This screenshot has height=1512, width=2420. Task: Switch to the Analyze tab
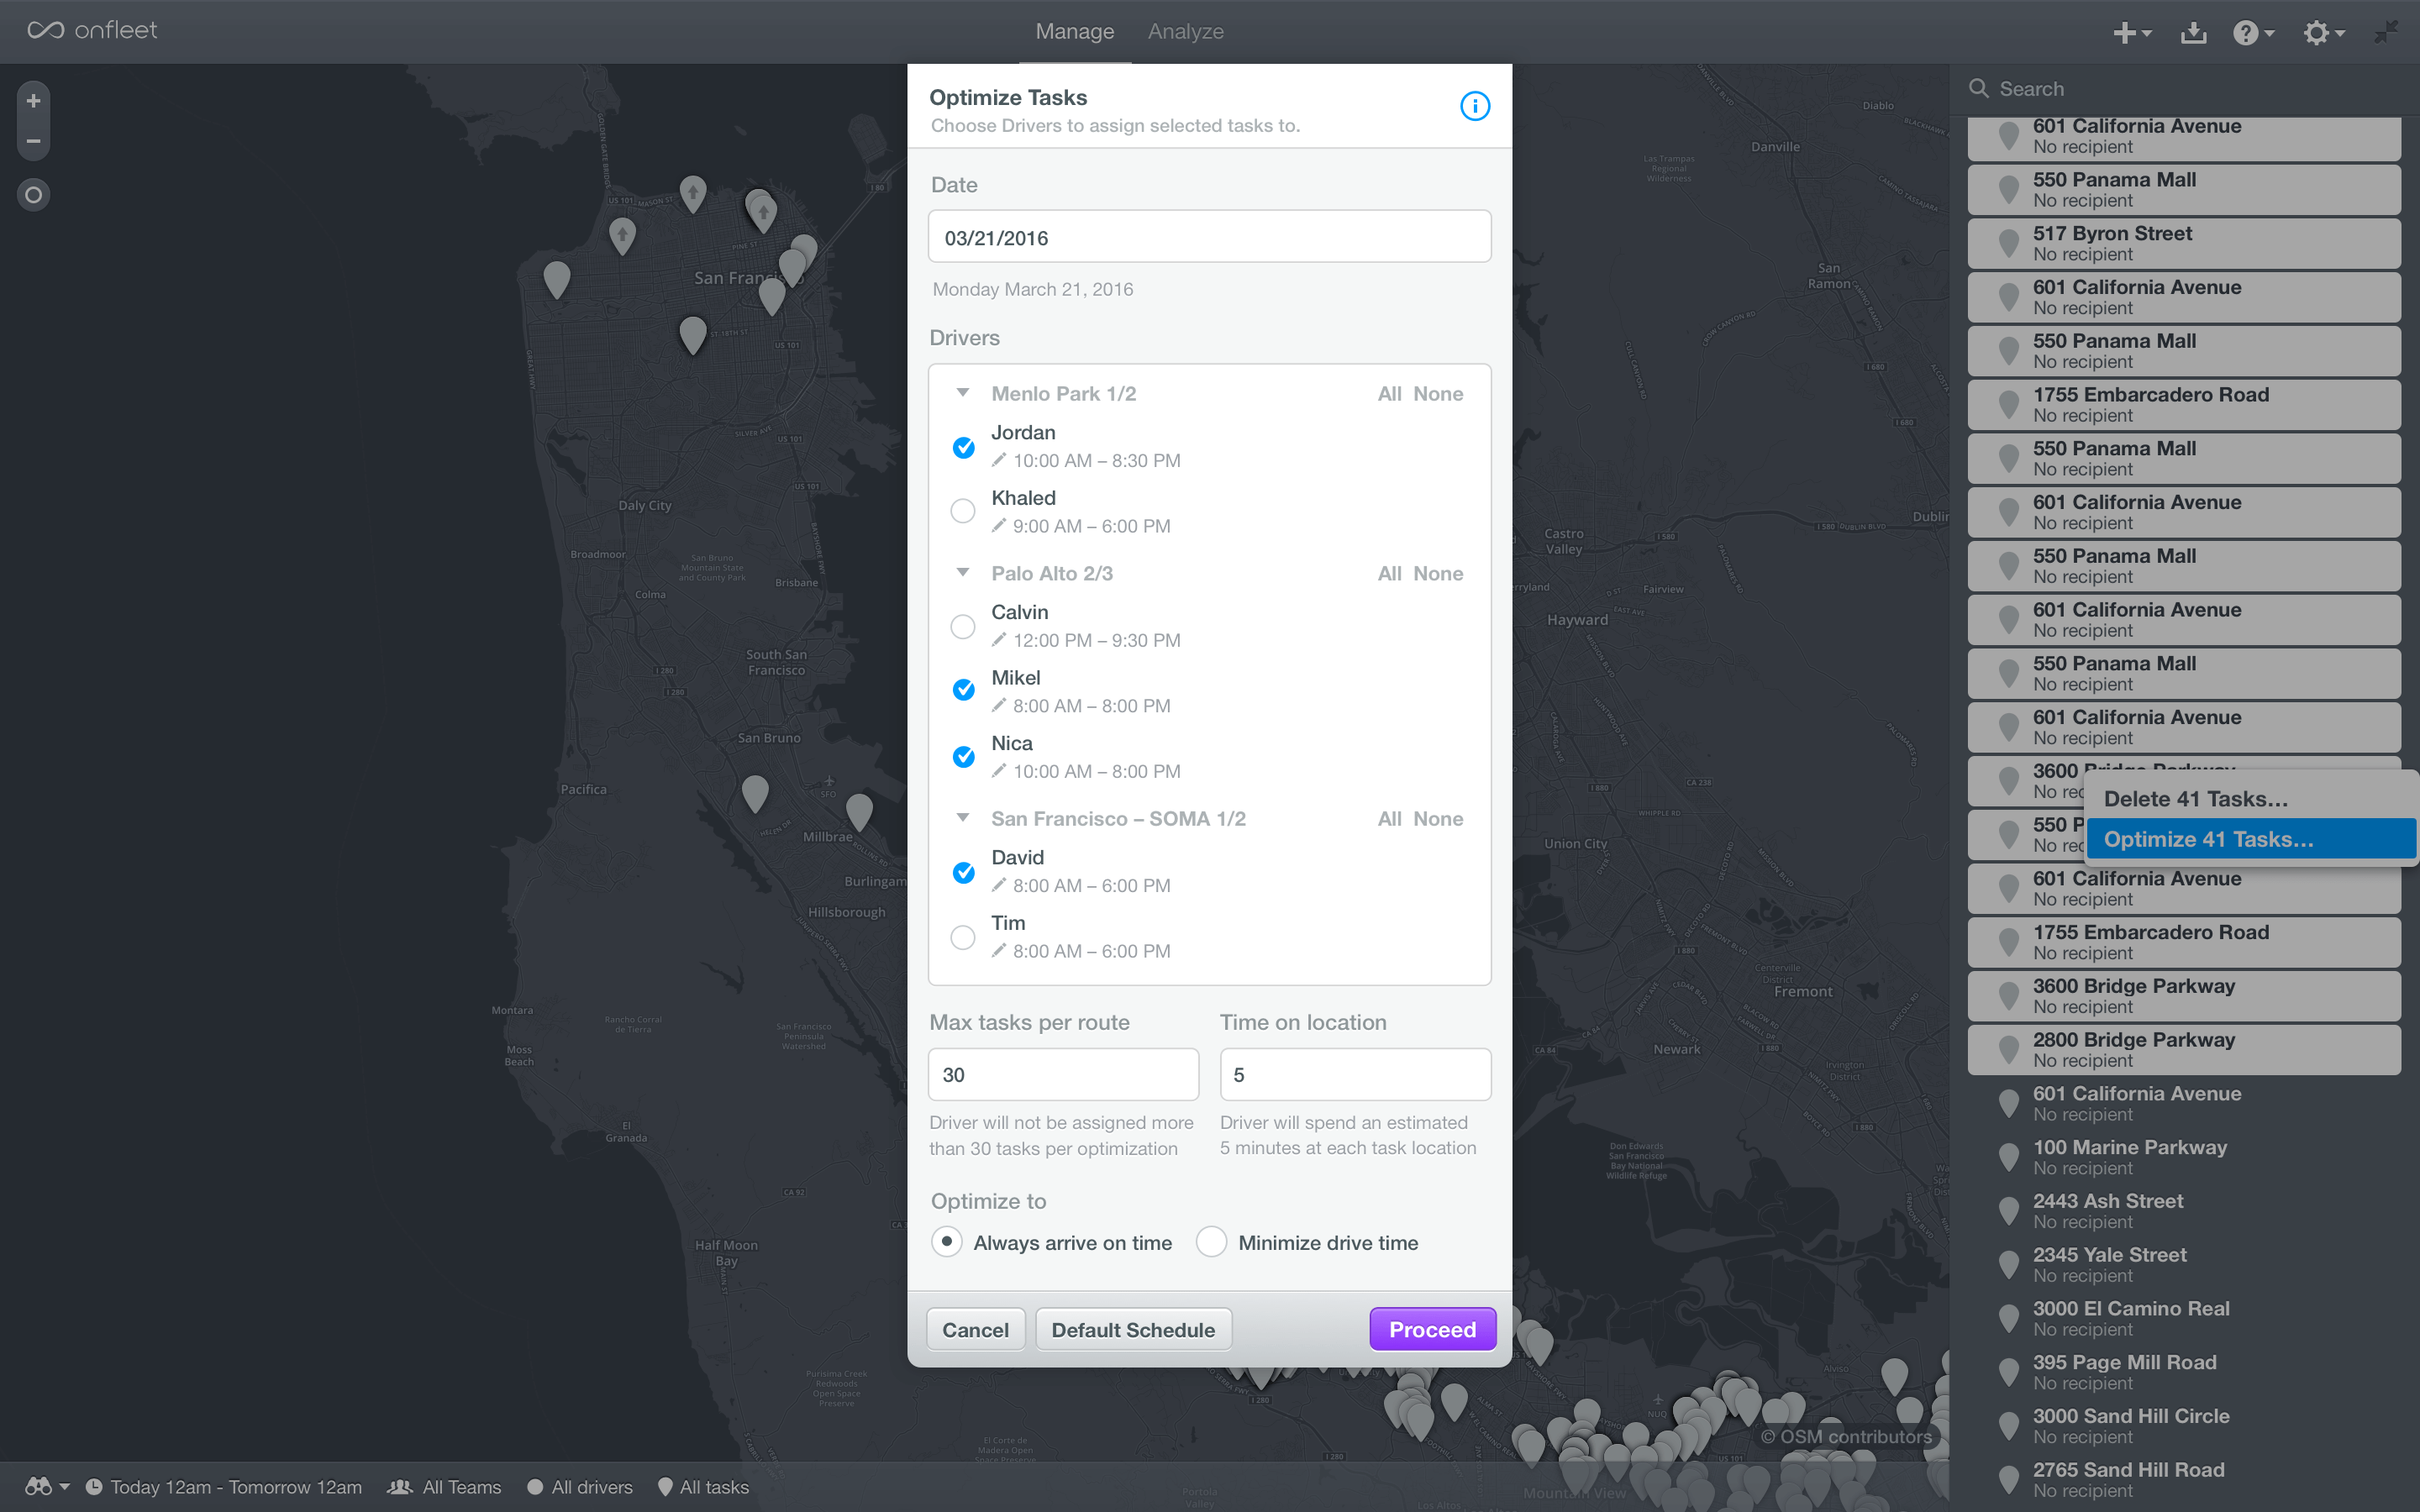click(1185, 32)
